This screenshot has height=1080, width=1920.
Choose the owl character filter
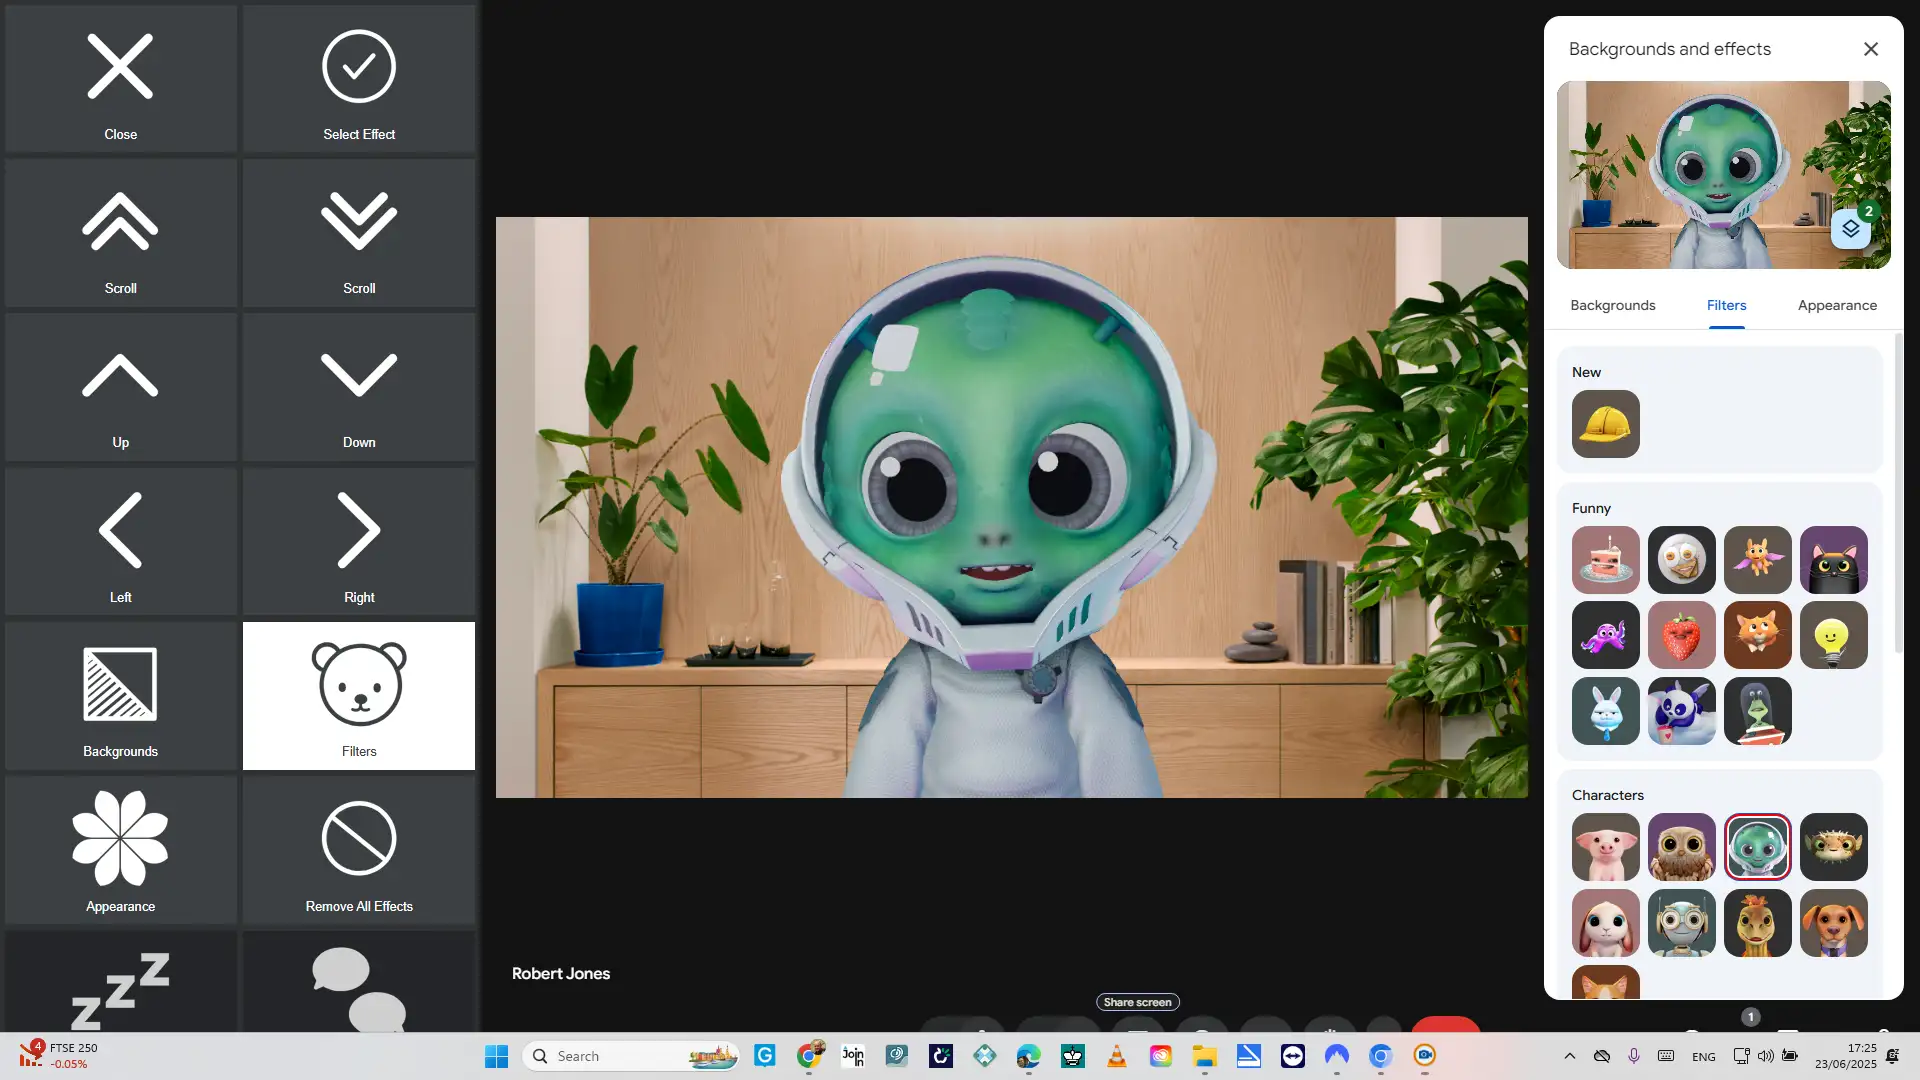click(1681, 847)
